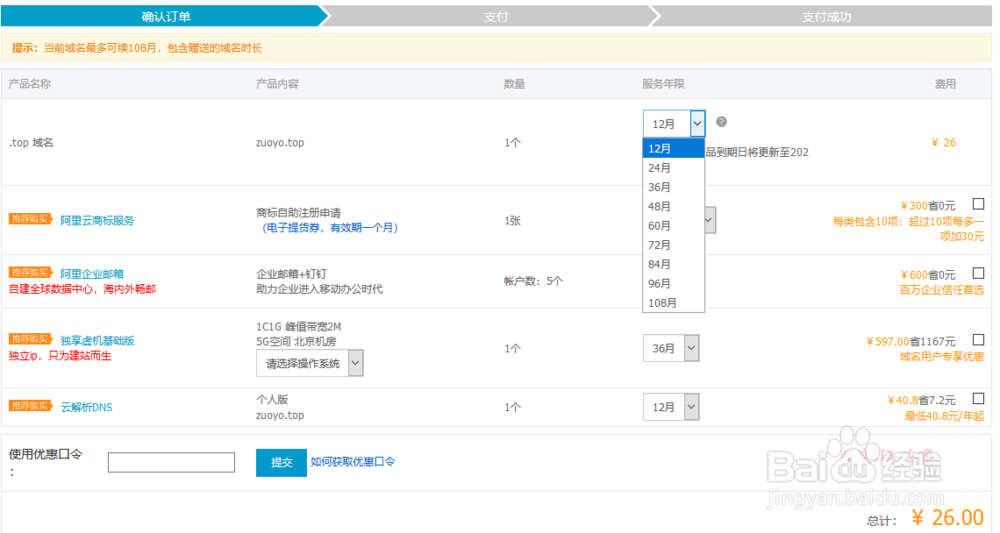The width and height of the screenshot is (1000, 533).
Task: Click the 推荐购买 badge beside 阿里企业邮箱
Action: (x=30, y=272)
